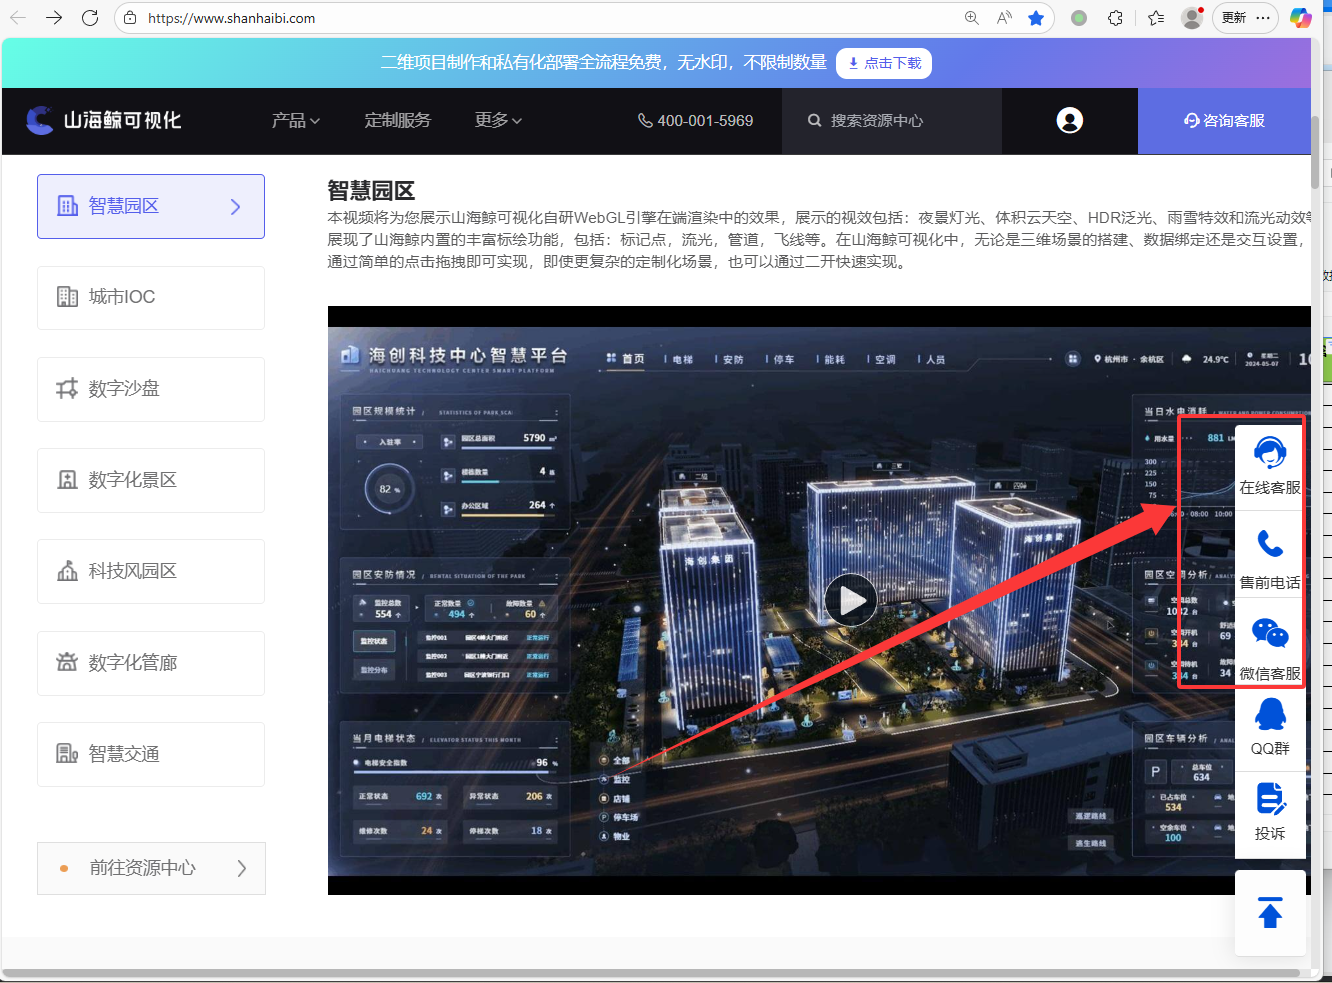Click the 智慧园区 page heading

pos(371,190)
